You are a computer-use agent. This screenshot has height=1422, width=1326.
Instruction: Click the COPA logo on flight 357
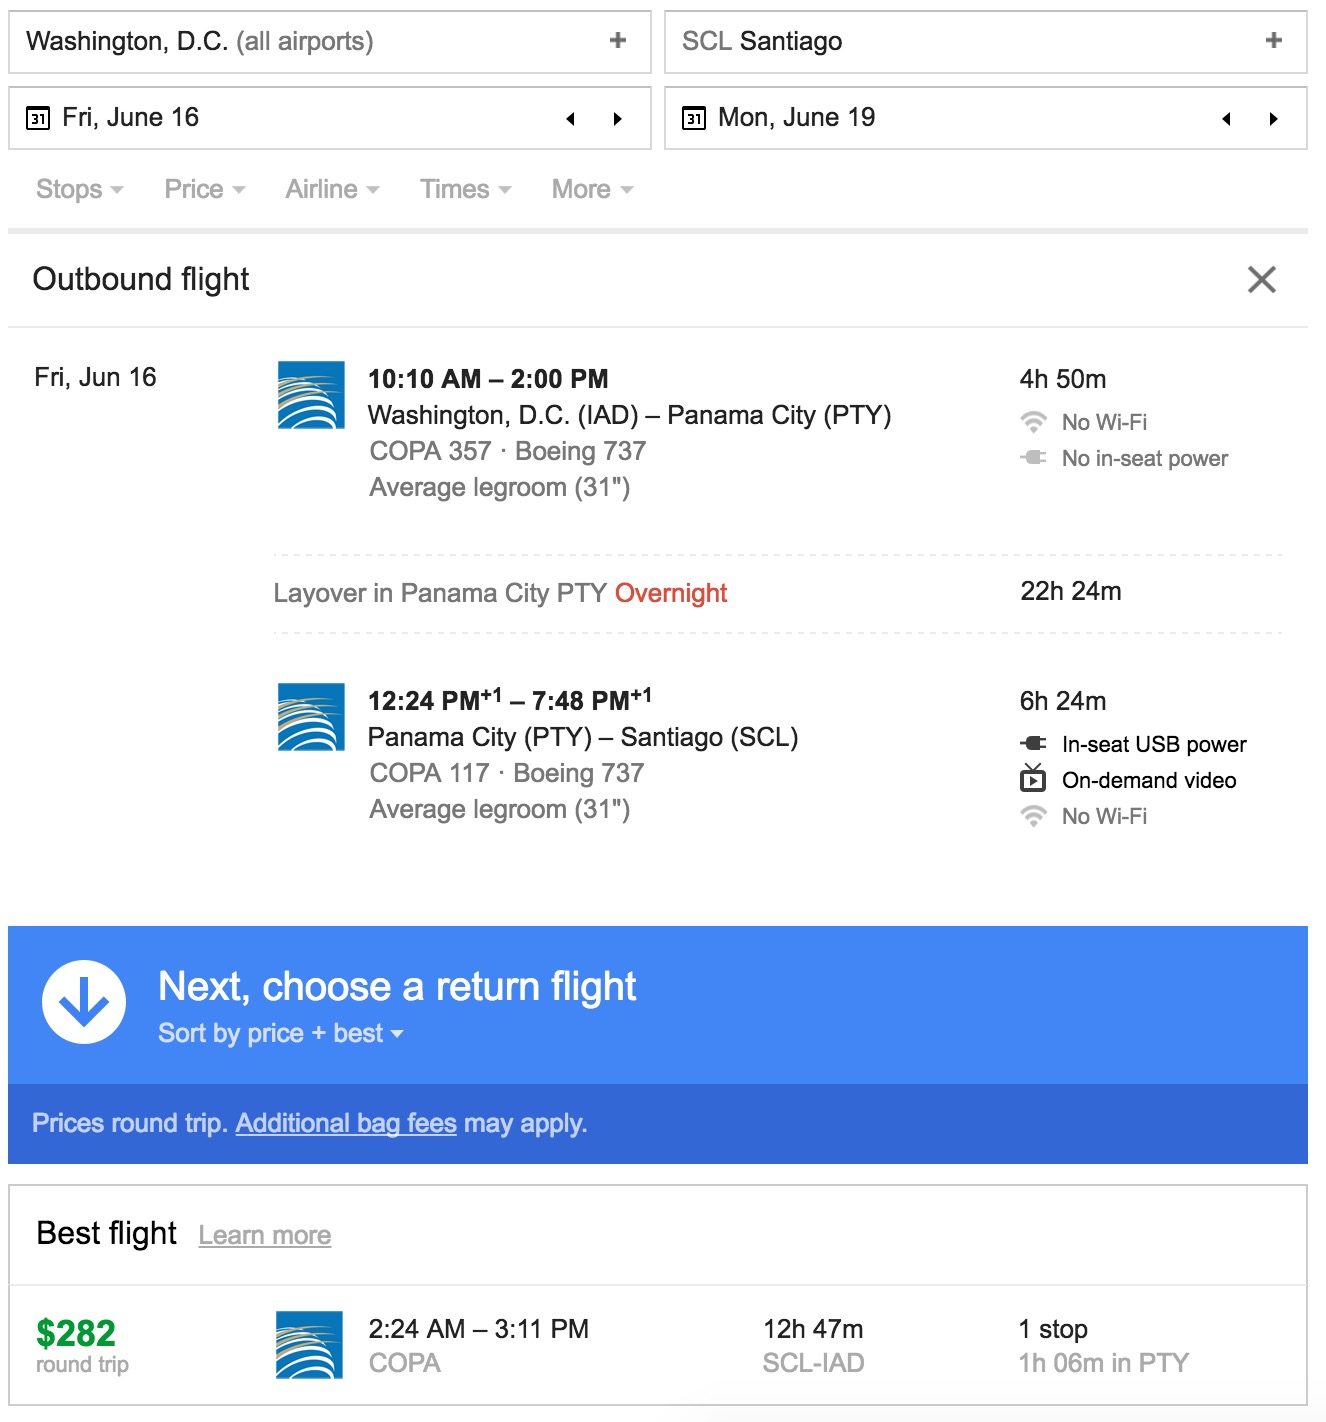tap(311, 395)
